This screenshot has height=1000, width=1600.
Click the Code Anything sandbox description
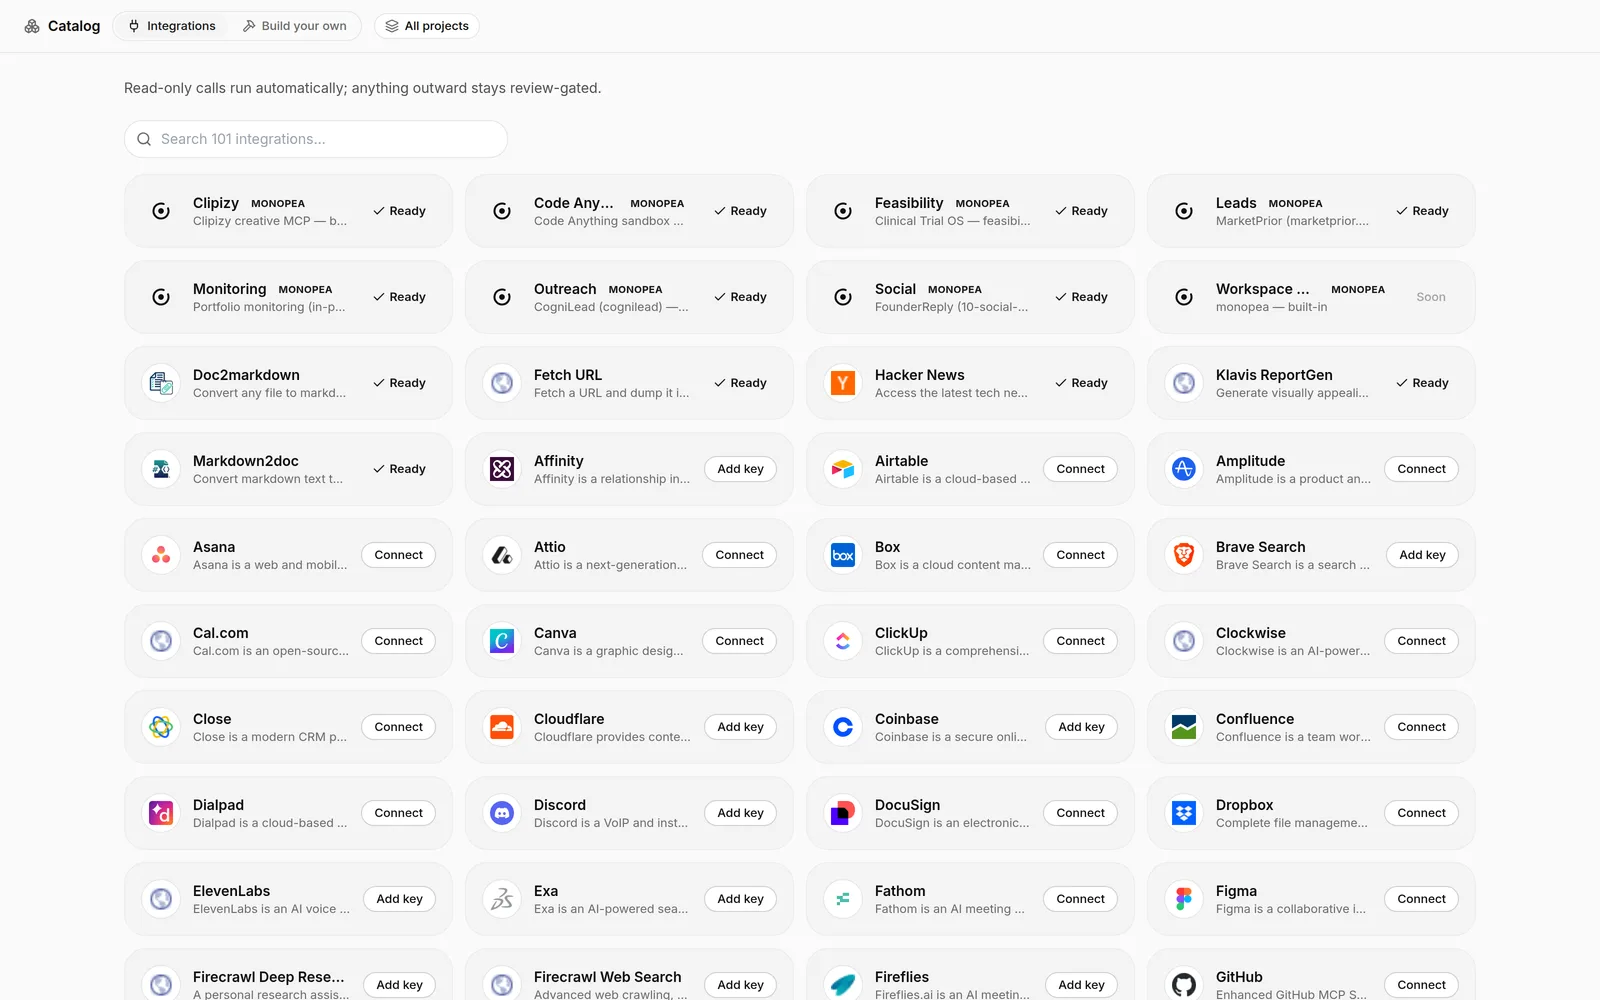point(609,221)
